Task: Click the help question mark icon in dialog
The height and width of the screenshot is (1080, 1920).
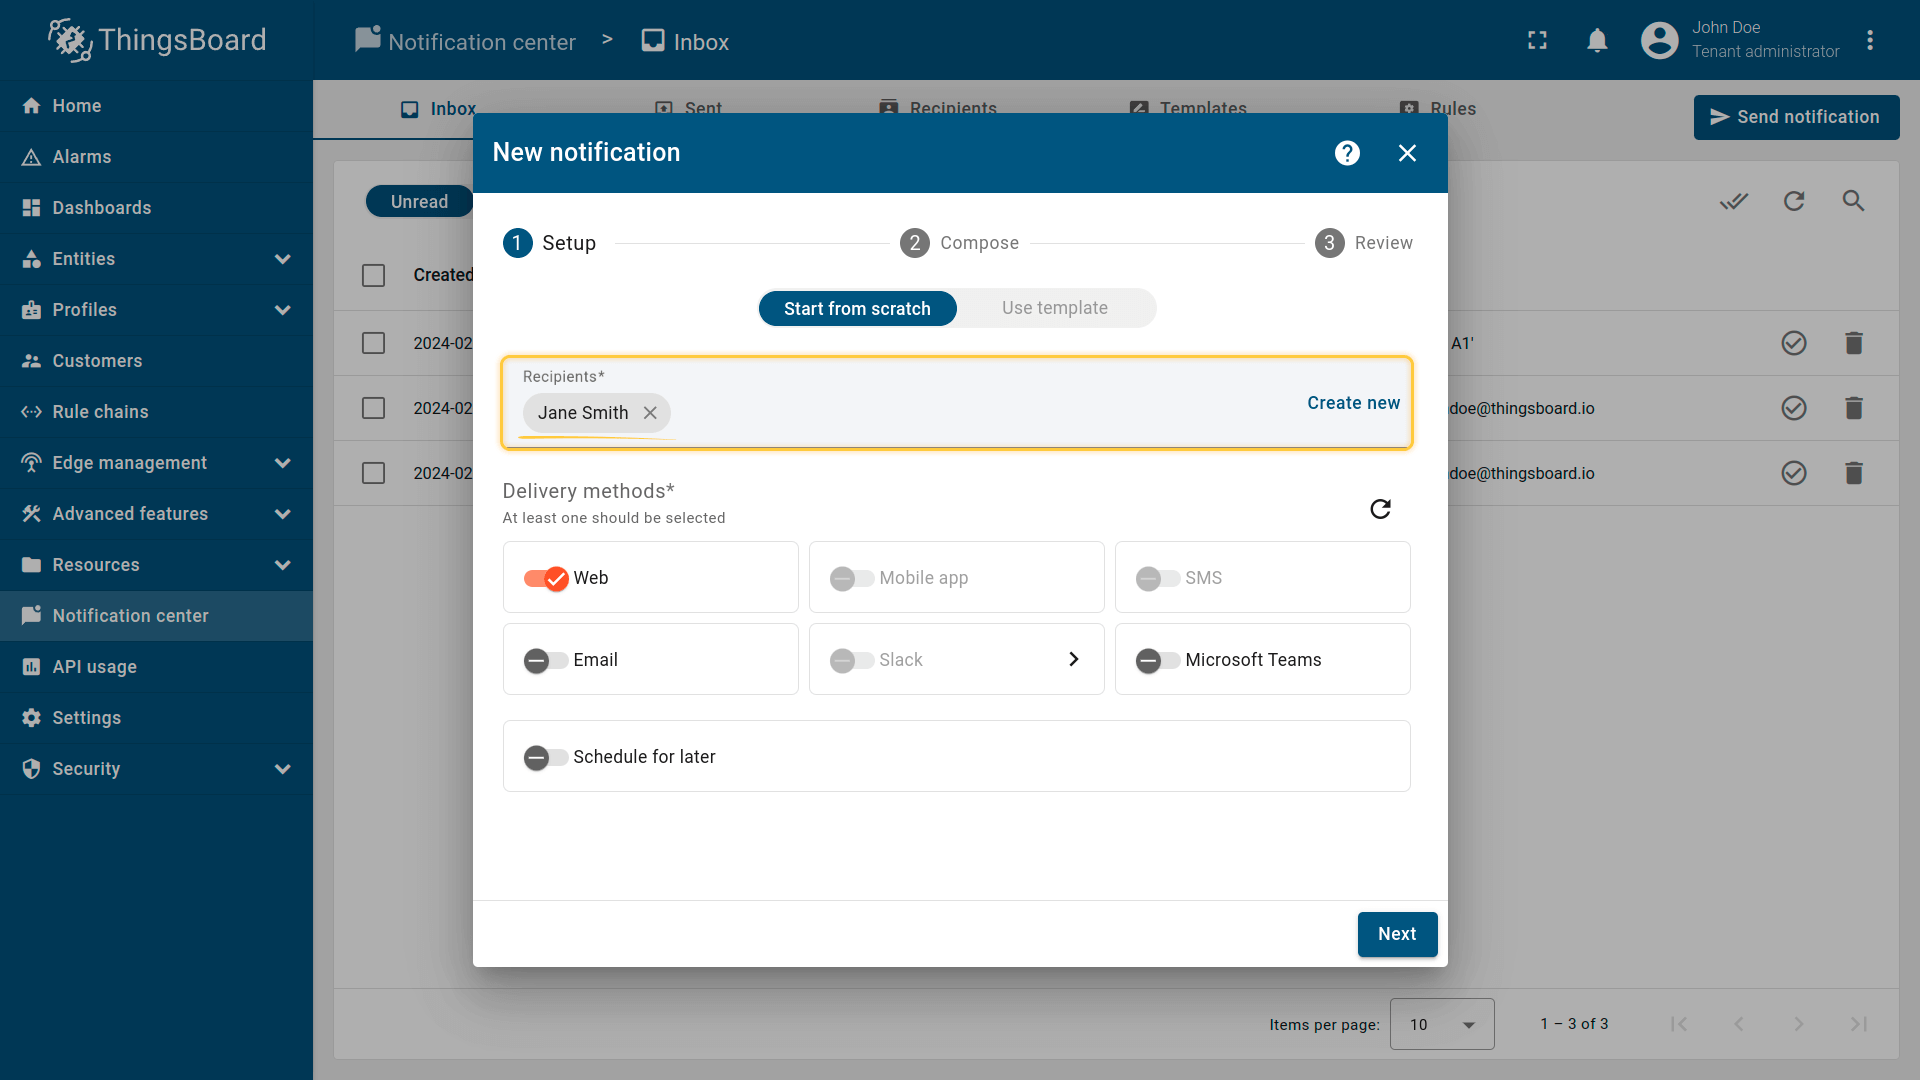Action: point(1347,153)
